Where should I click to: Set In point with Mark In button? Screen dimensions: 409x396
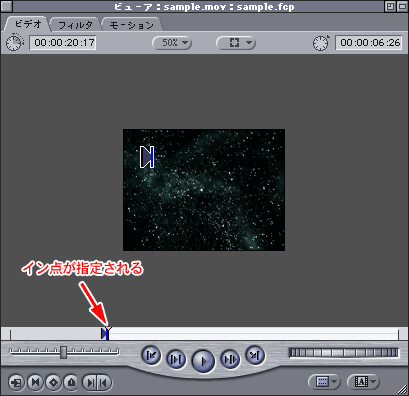tap(90, 382)
